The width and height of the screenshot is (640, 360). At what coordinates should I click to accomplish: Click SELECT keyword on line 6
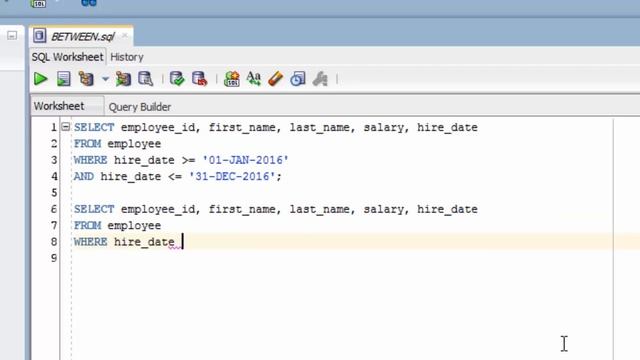coord(94,209)
